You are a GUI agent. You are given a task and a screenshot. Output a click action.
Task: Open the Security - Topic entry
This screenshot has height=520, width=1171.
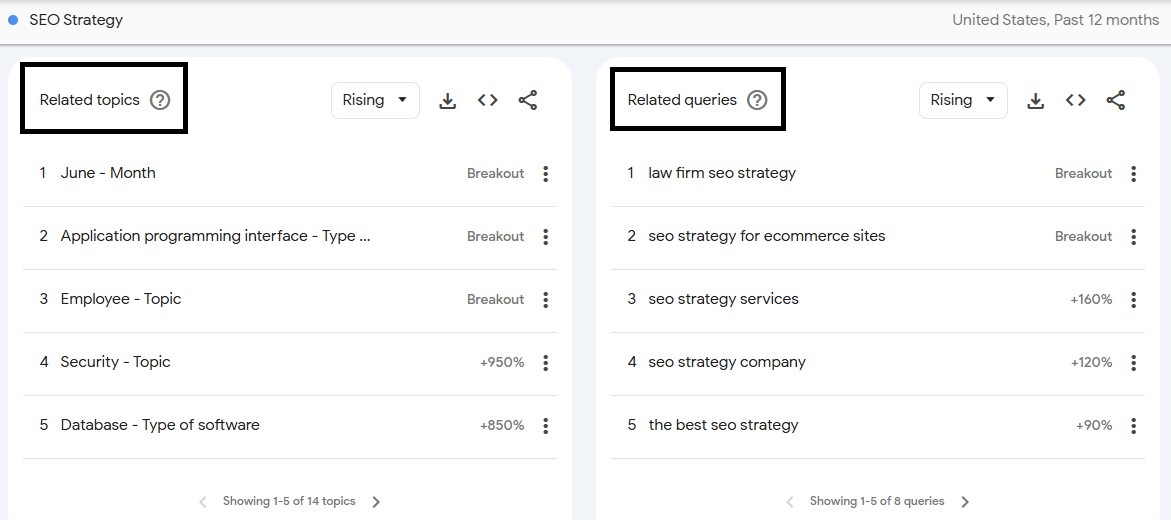tap(116, 362)
